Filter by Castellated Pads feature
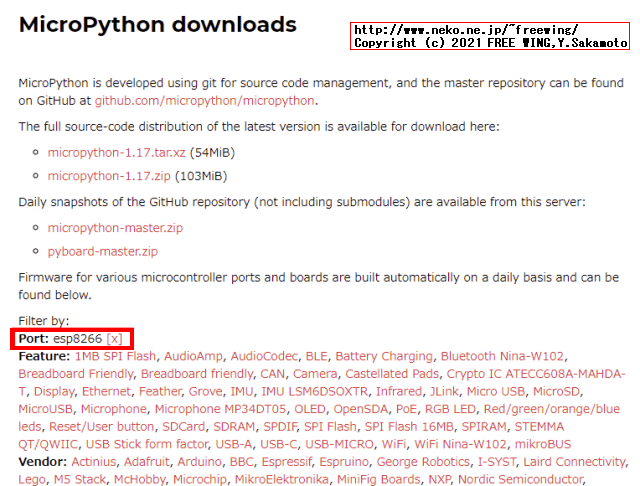Viewport: 640px width, 486px height. coord(392,374)
